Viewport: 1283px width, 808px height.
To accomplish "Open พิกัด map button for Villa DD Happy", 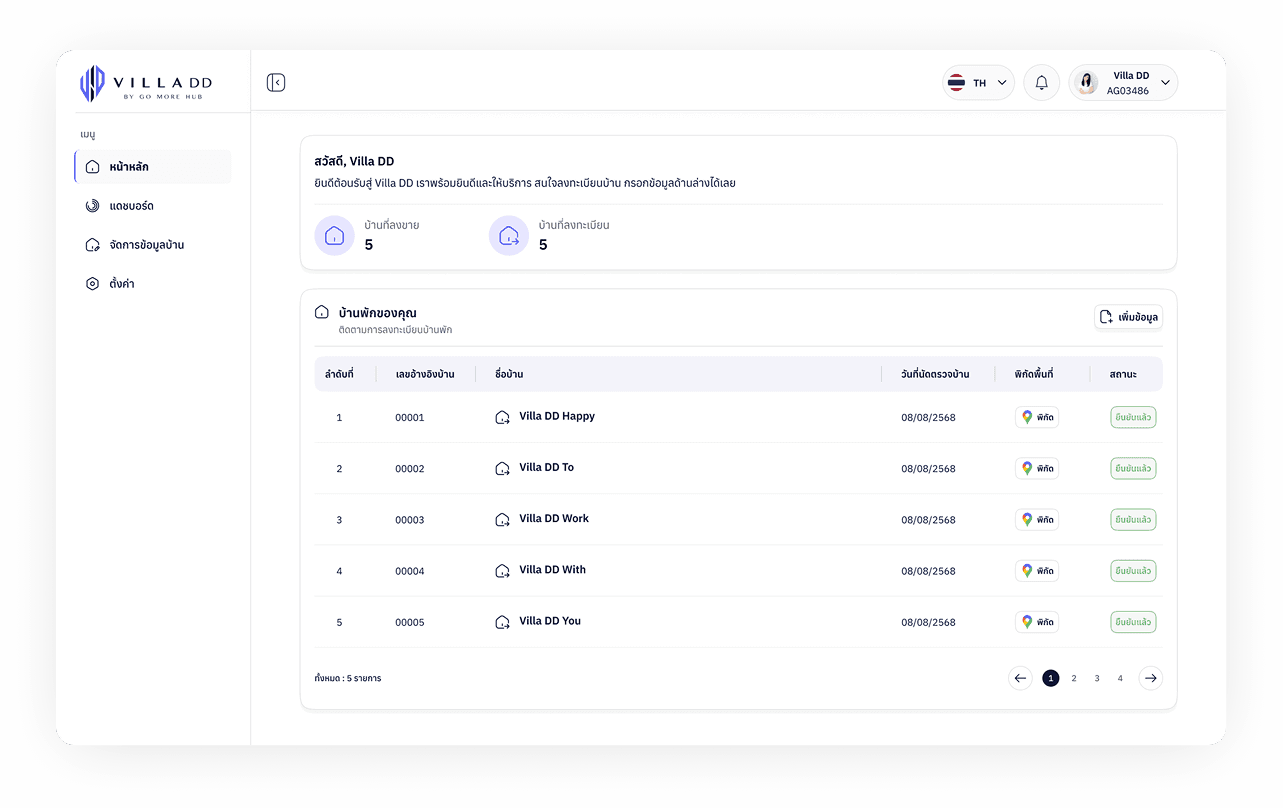I will (x=1037, y=417).
